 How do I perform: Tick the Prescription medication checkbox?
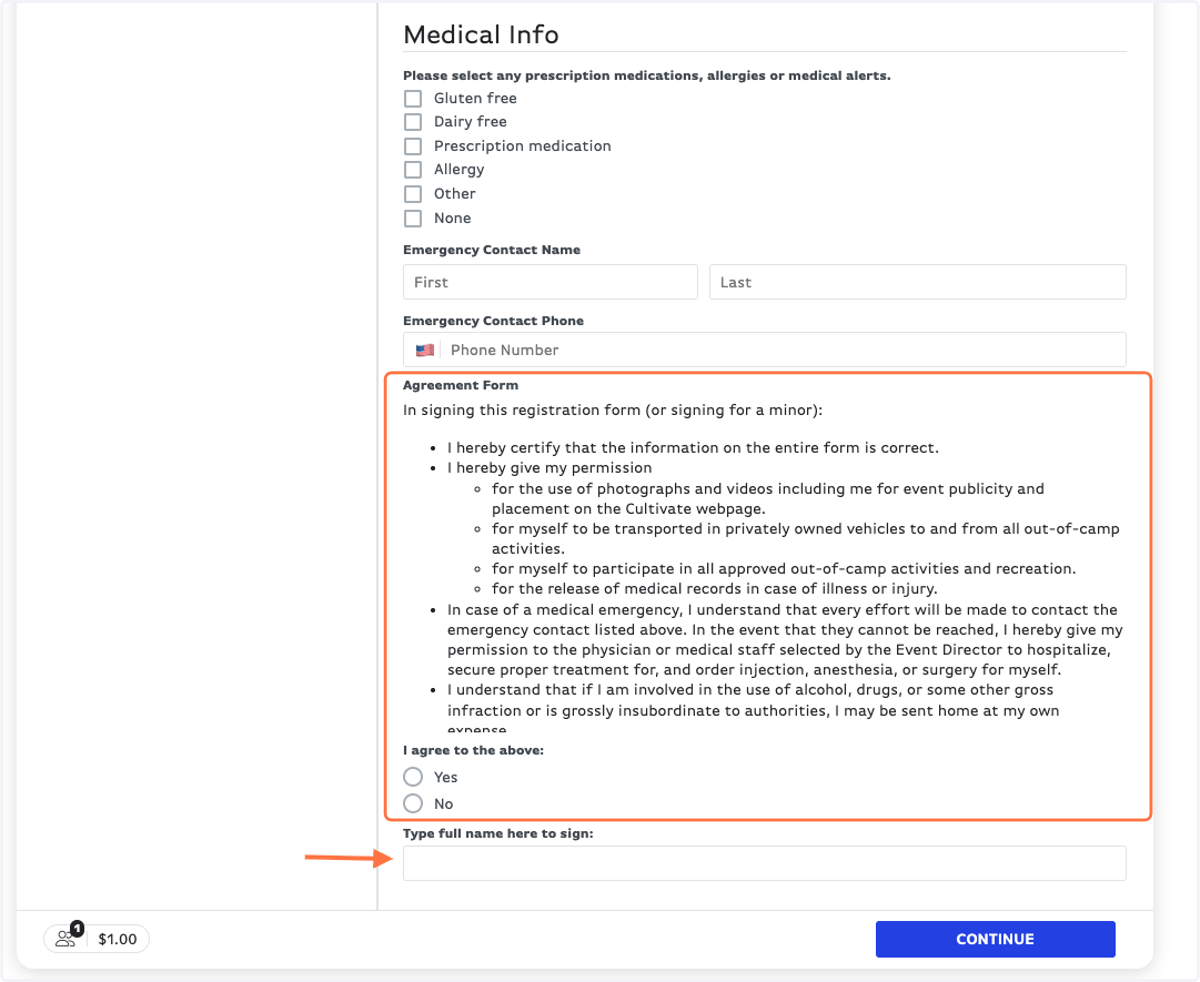click(x=412, y=146)
